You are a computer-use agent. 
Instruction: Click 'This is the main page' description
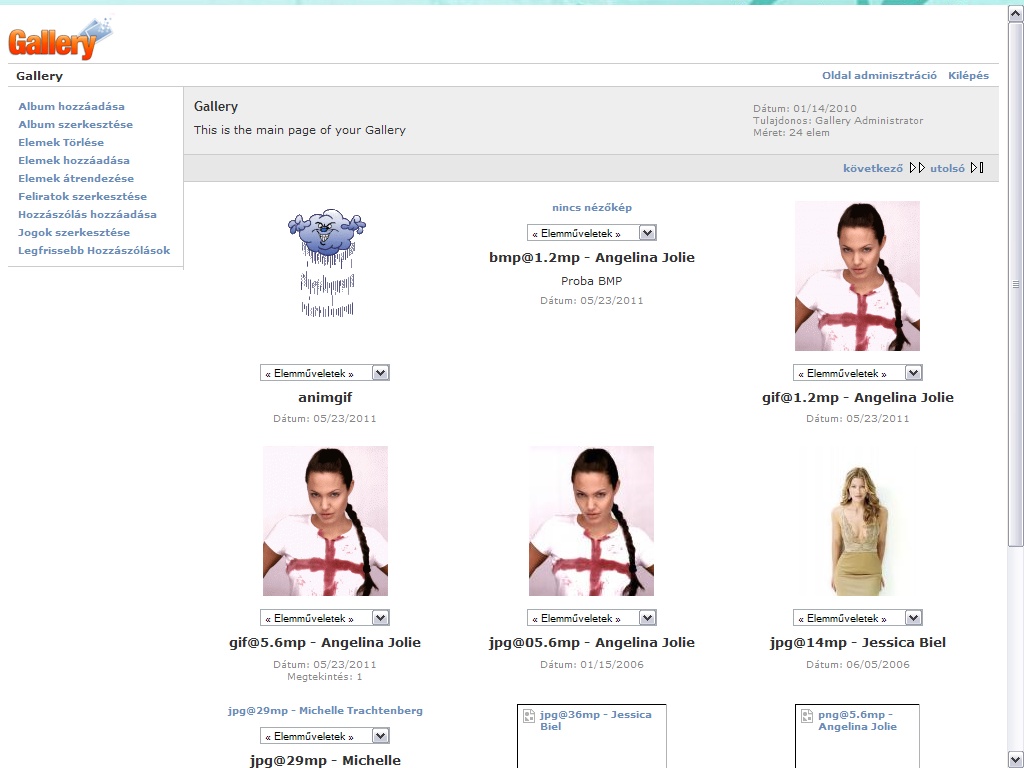(300, 130)
